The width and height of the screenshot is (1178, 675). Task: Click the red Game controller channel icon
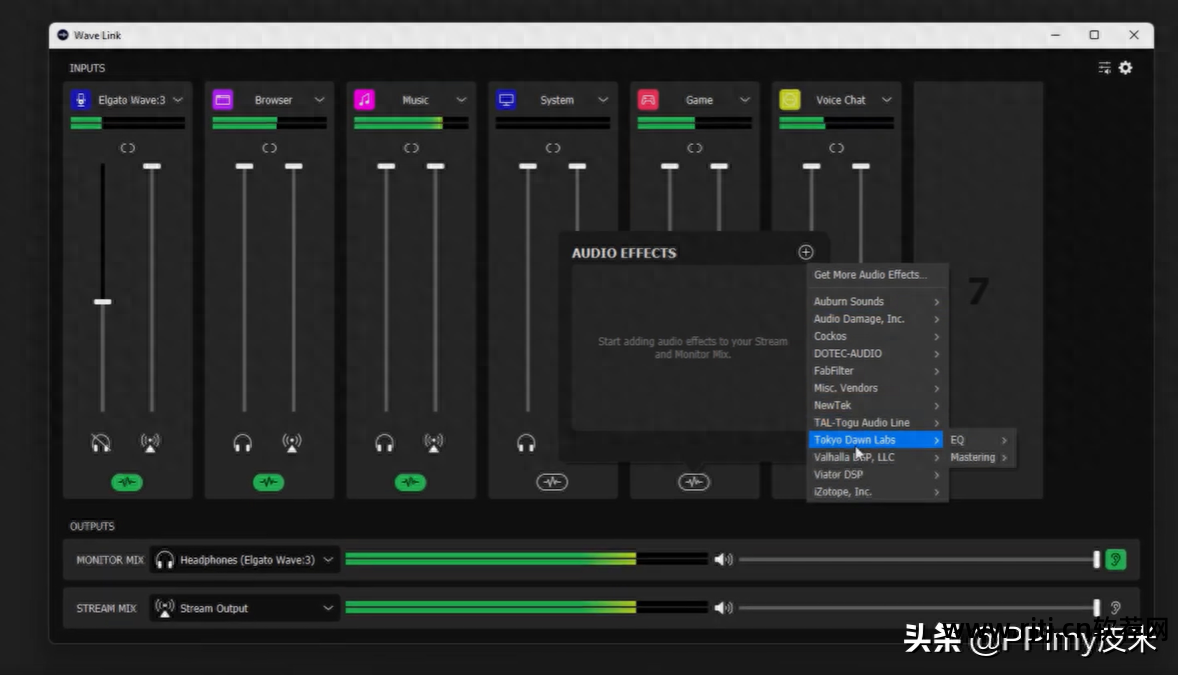(648, 100)
